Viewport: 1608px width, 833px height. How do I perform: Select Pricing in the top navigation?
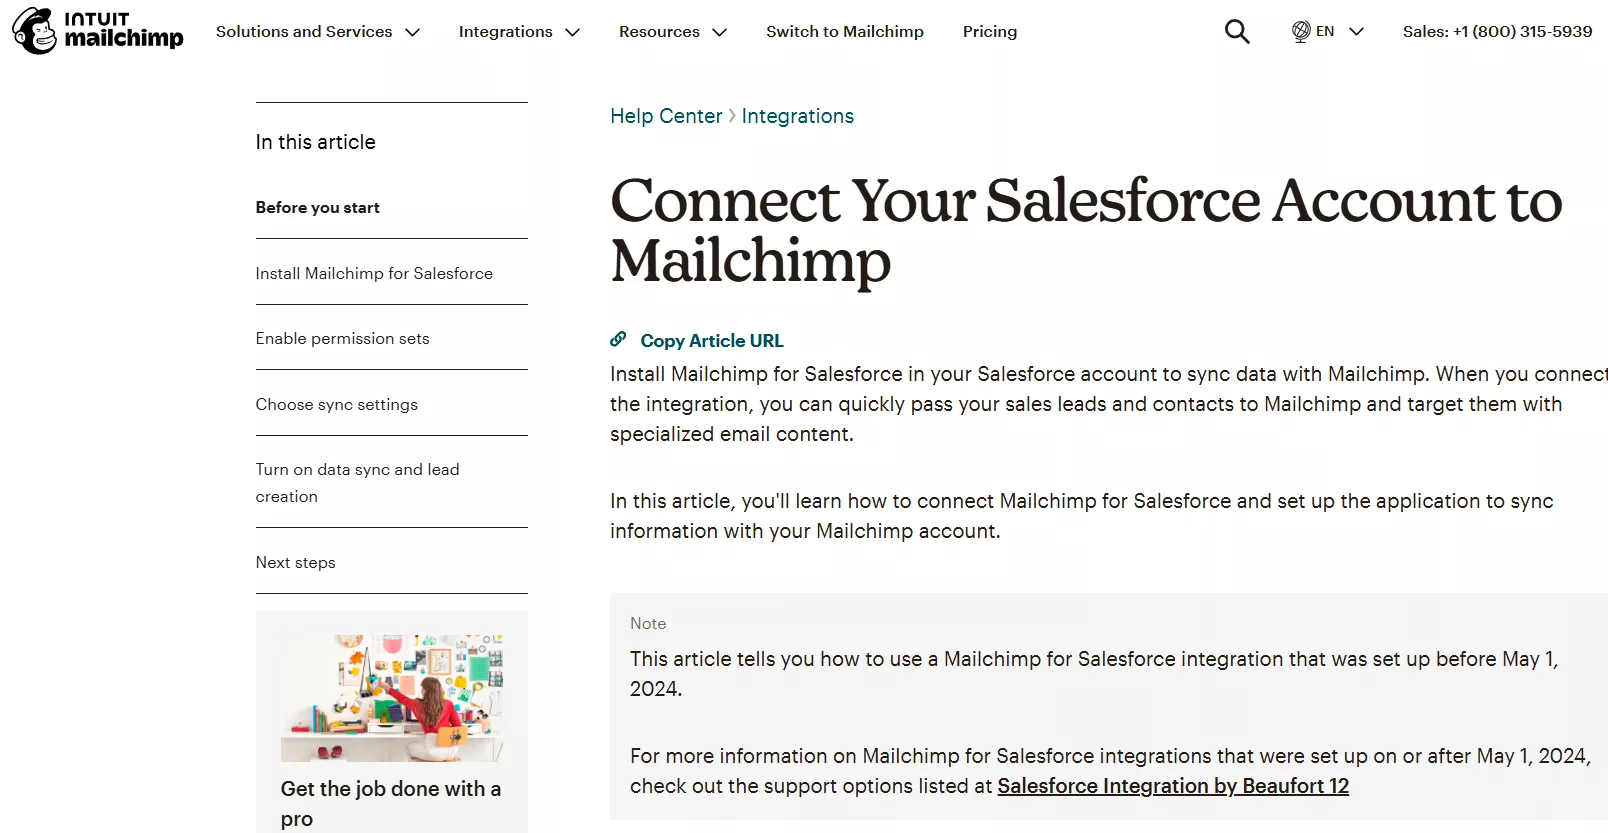coord(989,31)
